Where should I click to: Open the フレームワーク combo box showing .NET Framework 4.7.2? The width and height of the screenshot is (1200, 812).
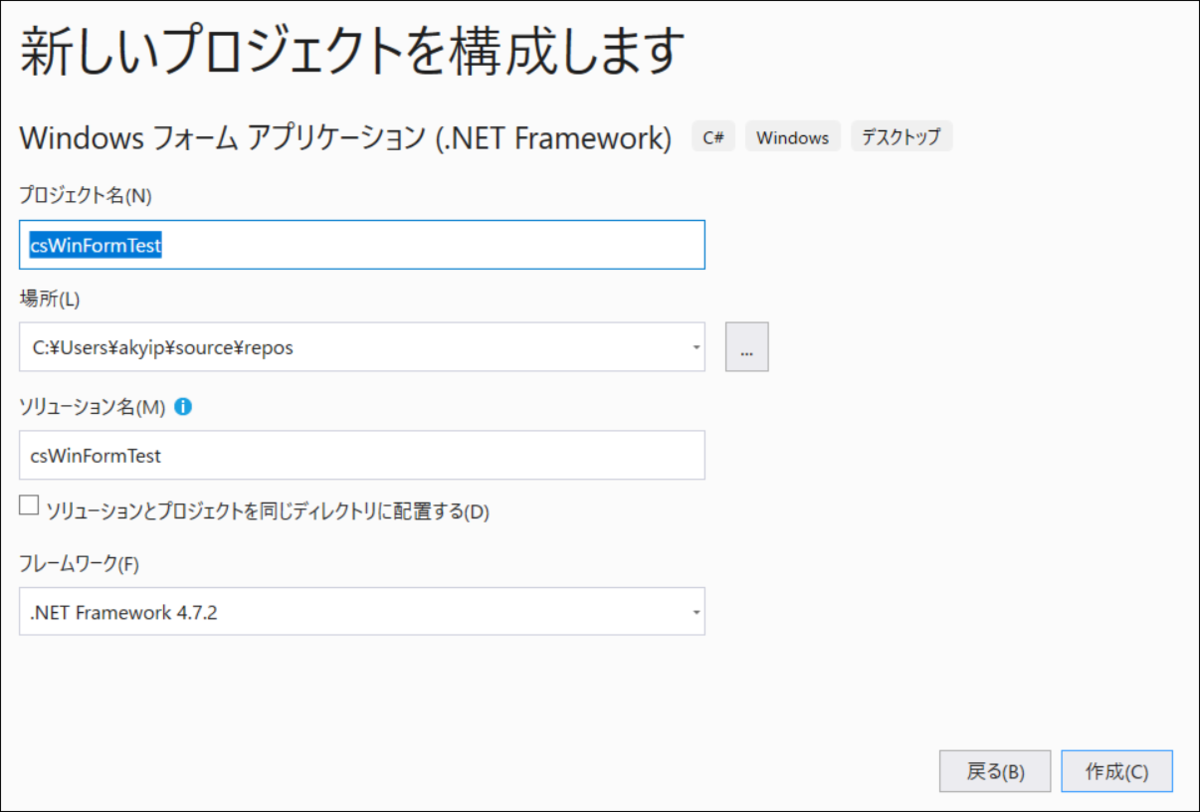point(362,611)
